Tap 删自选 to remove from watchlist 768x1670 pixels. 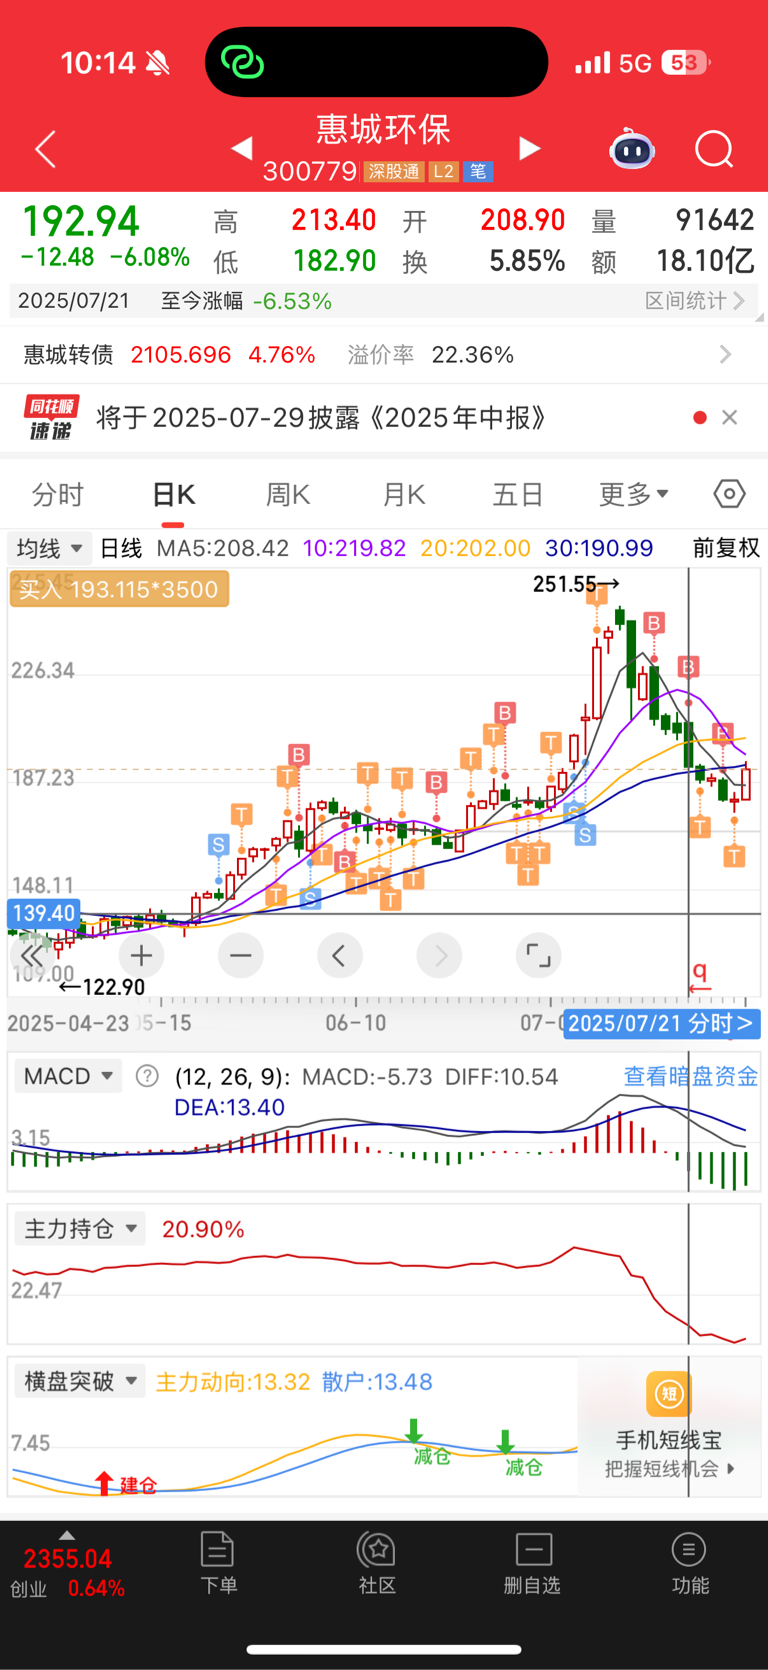tap(532, 1563)
